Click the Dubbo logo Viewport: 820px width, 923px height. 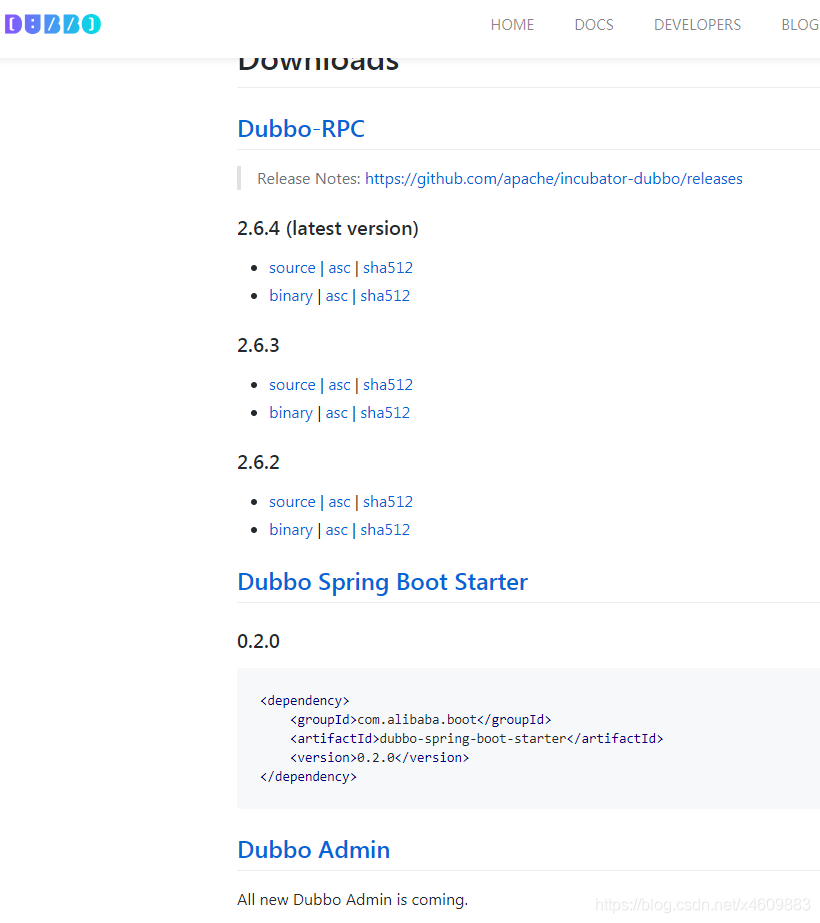pyautogui.click(x=53, y=24)
